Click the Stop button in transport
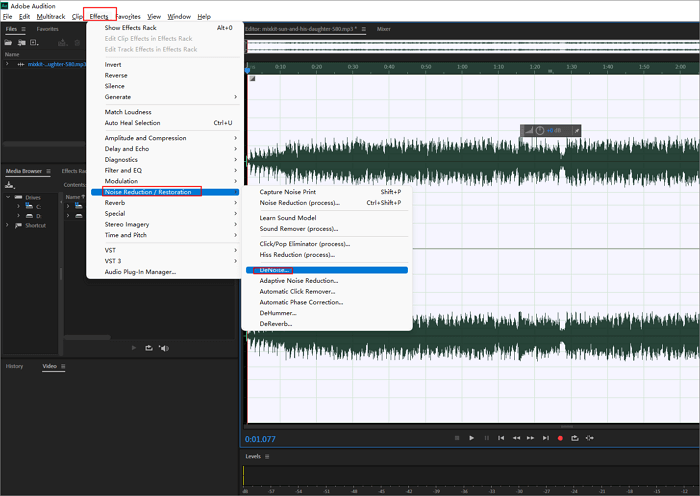The height and width of the screenshot is (496, 700). pyautogui.click(x=457, y=438)
